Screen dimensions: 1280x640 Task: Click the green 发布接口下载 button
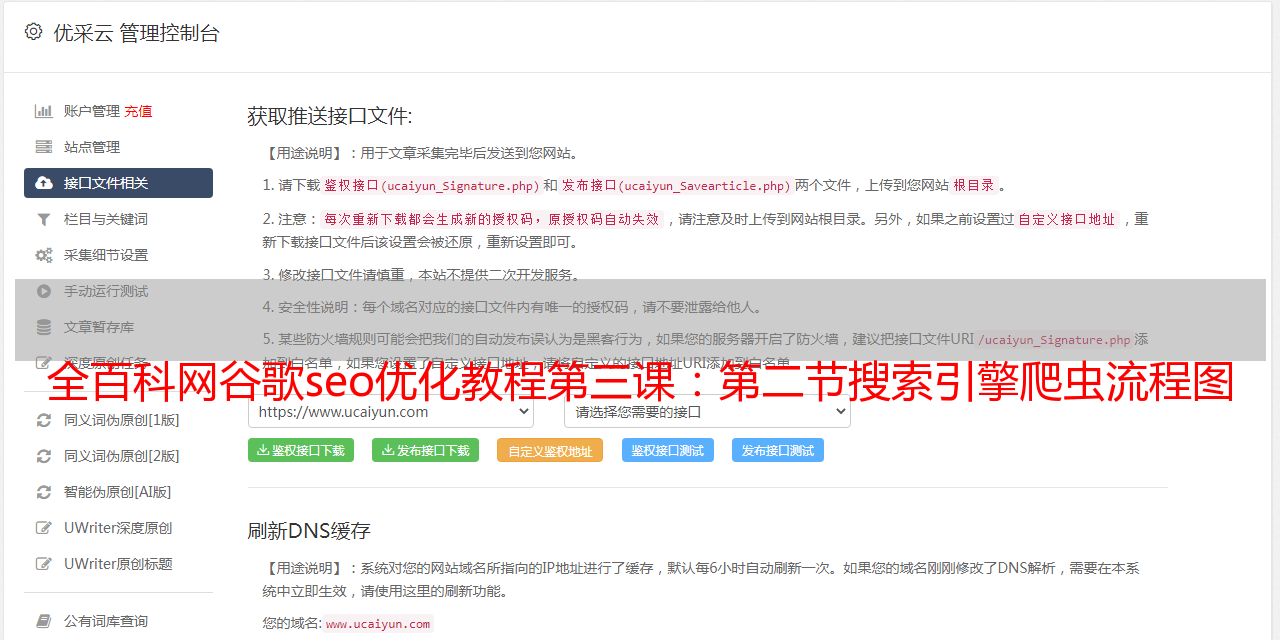(x=425, y=450)
